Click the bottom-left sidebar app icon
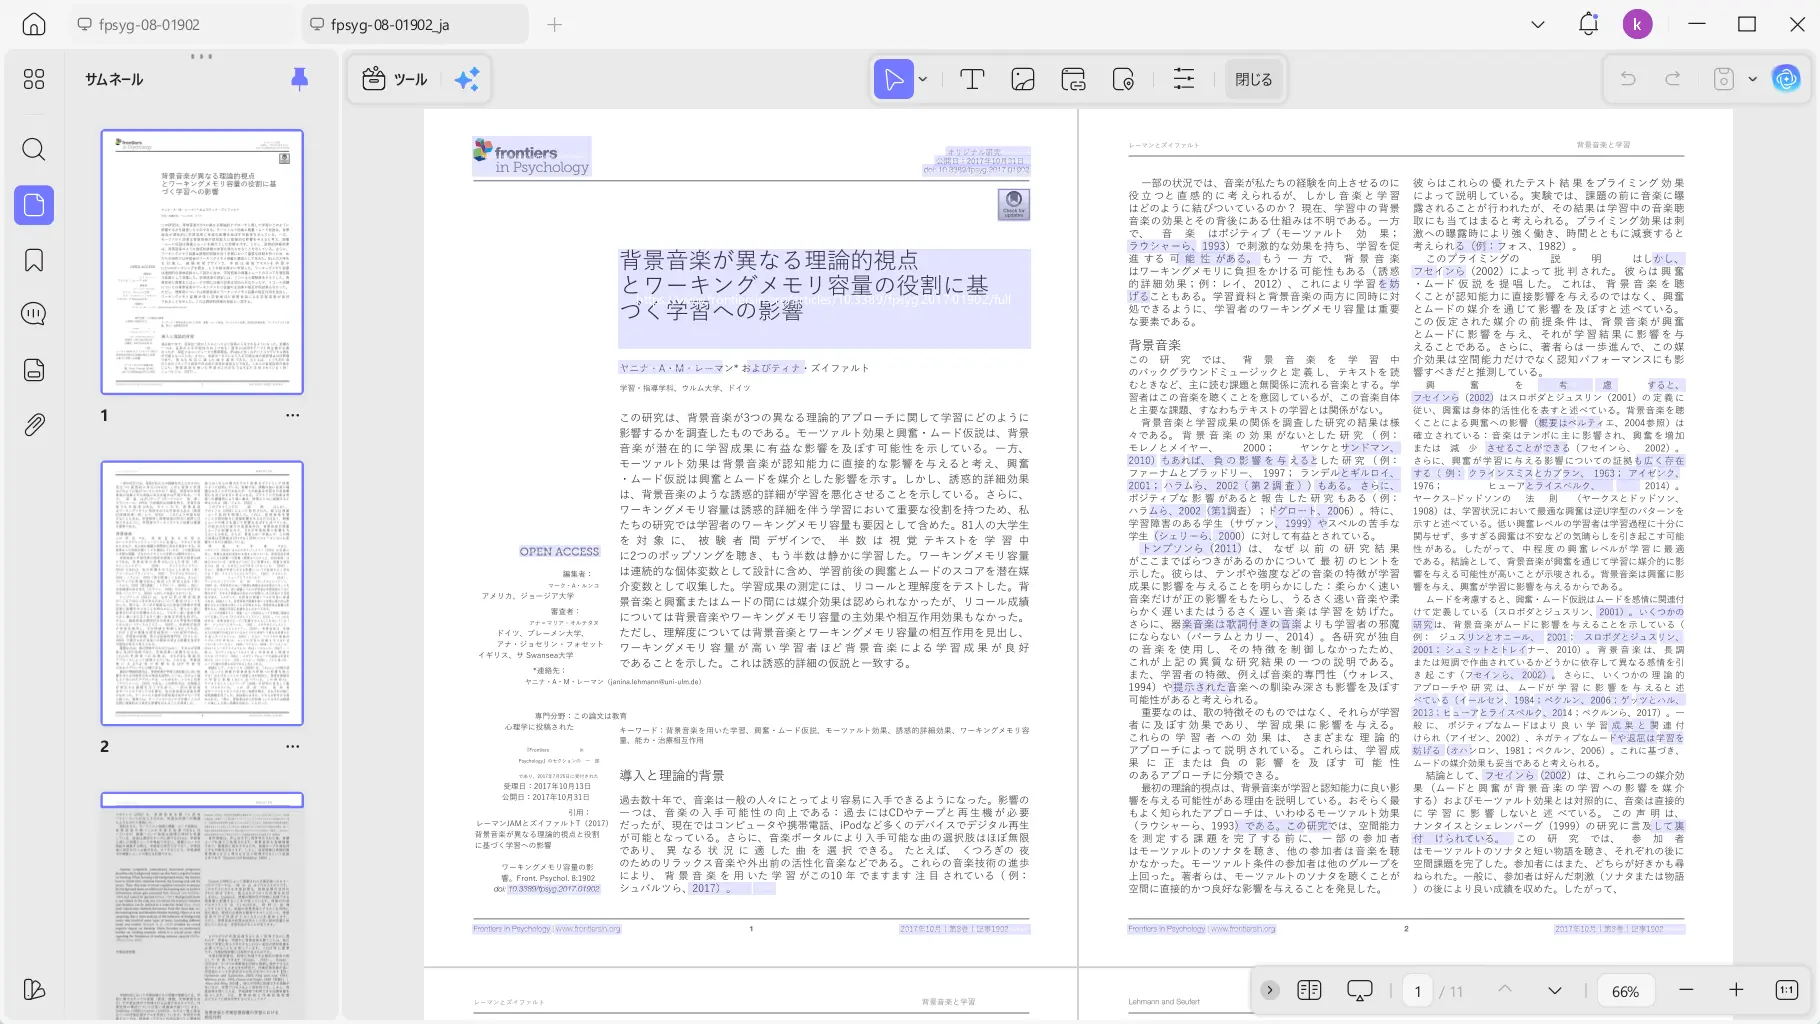Screen dimensions: 1820x1024 pyautogui.click(x=34, y=989)
